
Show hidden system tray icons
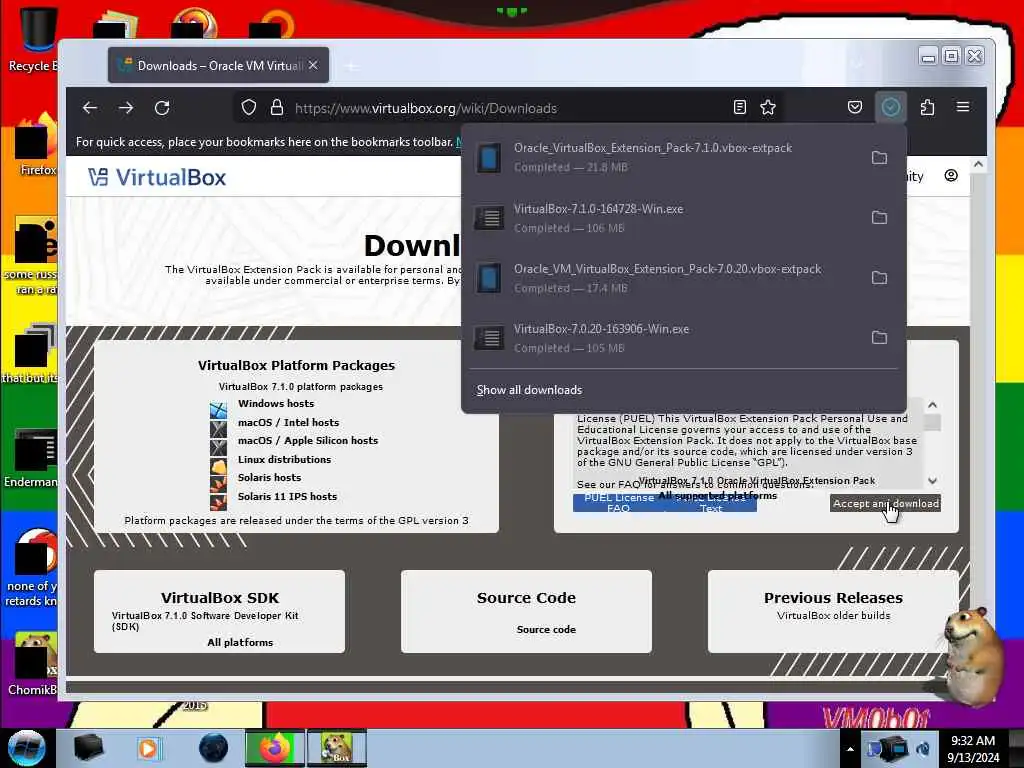(x=850, y=749)
